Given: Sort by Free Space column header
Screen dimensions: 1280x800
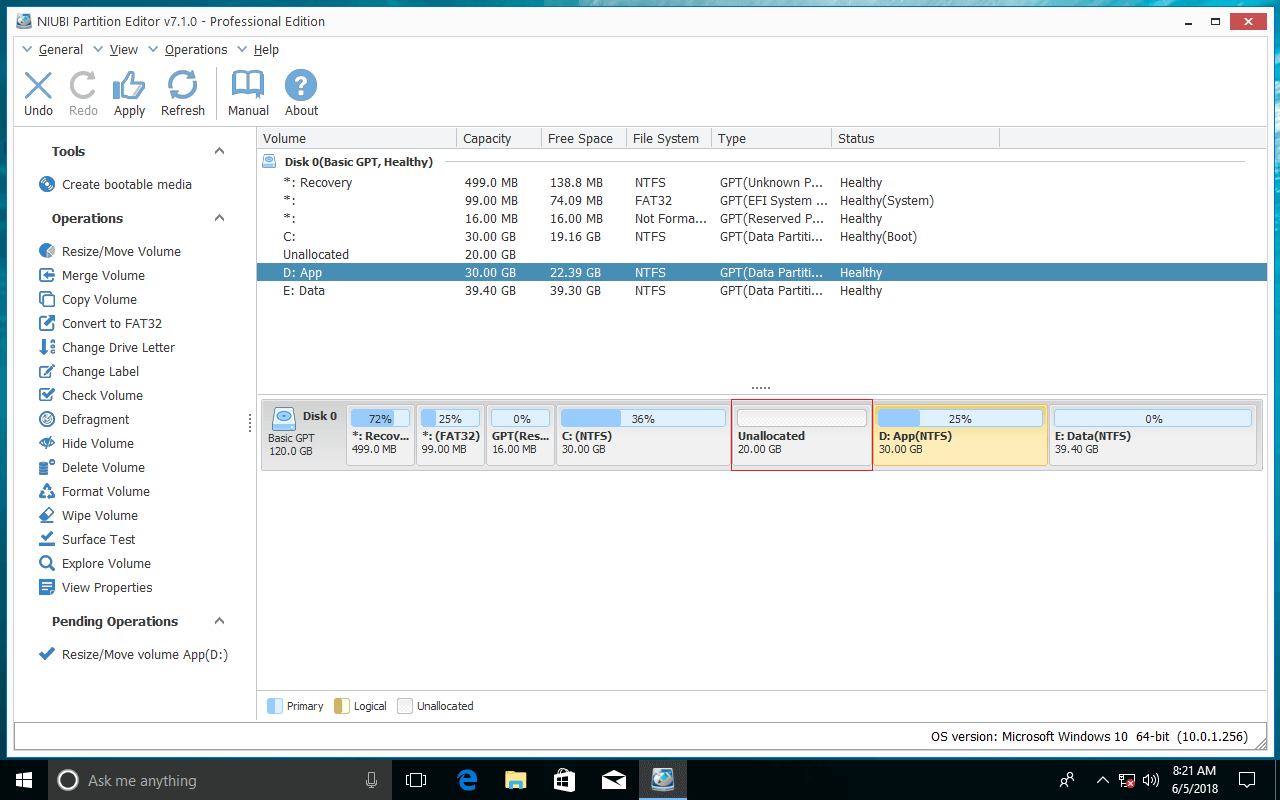Looking at the screenshot, I should click(584, 138).
